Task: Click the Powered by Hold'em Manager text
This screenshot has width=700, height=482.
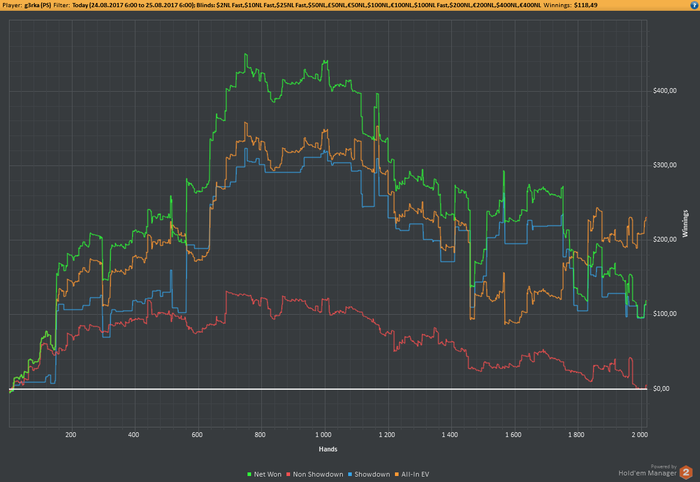Action: click(x=648, y=470)
